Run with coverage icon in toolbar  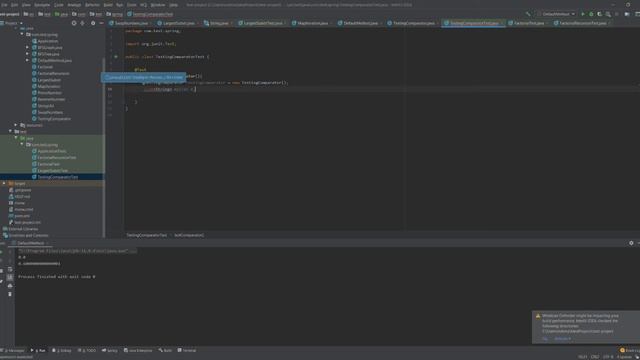coord(600,14)
